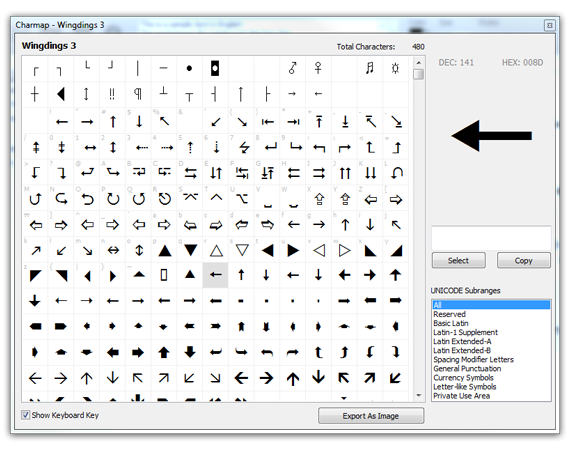Pick the music notes glyph
This screenshot has height=450, width=570.
[370, 68]
